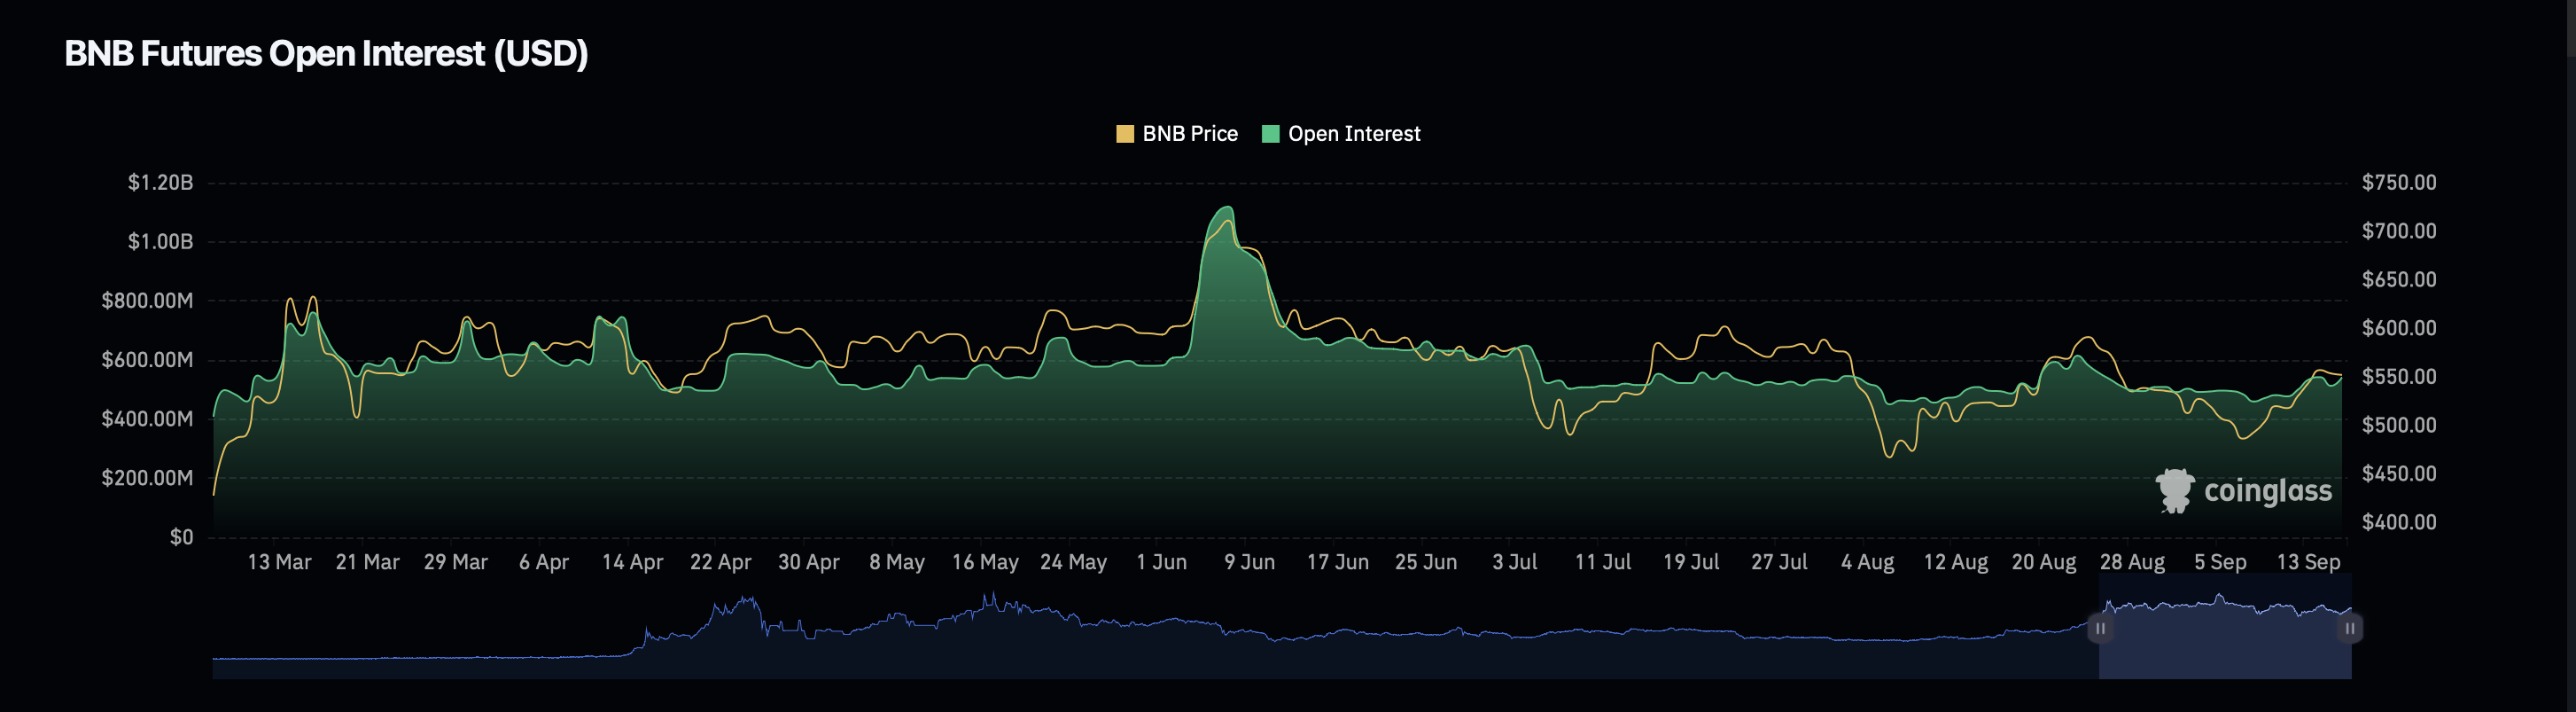Click the 16 May date label
2576x712 pixels.
(985, 562)
